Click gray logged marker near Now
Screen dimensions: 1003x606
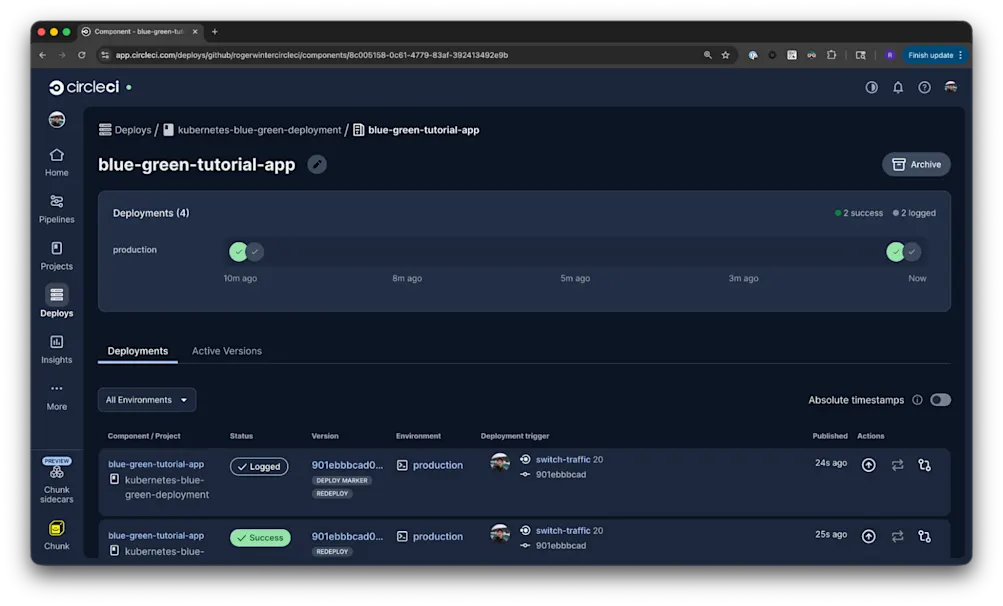coord(912,251)
